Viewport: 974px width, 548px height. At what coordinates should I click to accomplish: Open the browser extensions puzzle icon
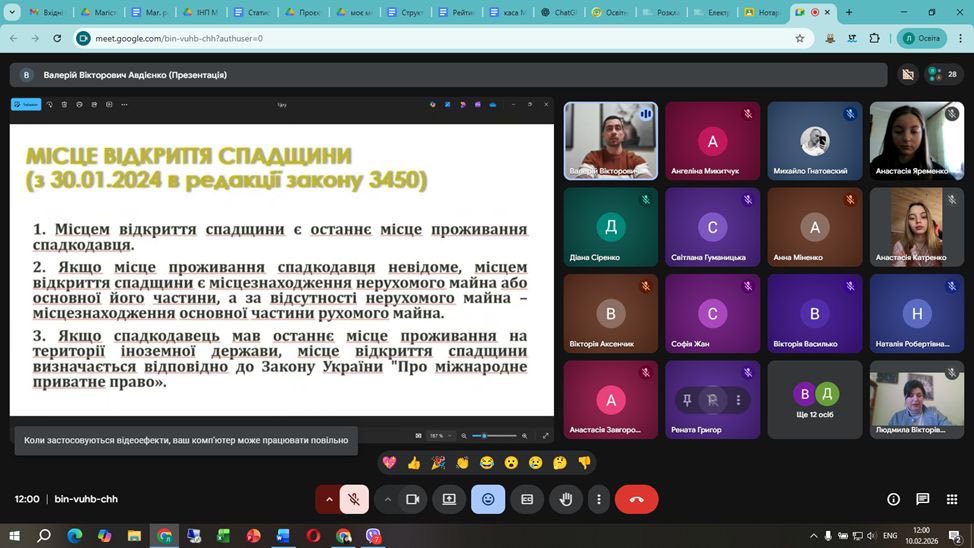point(875,39)
